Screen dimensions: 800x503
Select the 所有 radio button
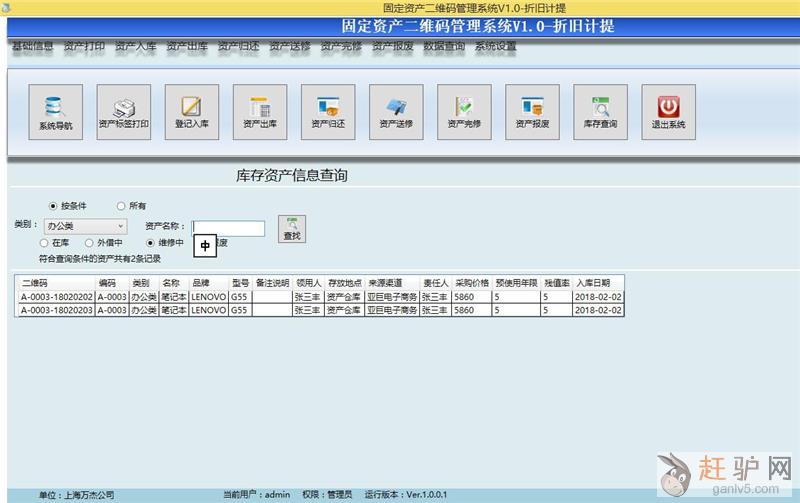click(x=121, y=206)
